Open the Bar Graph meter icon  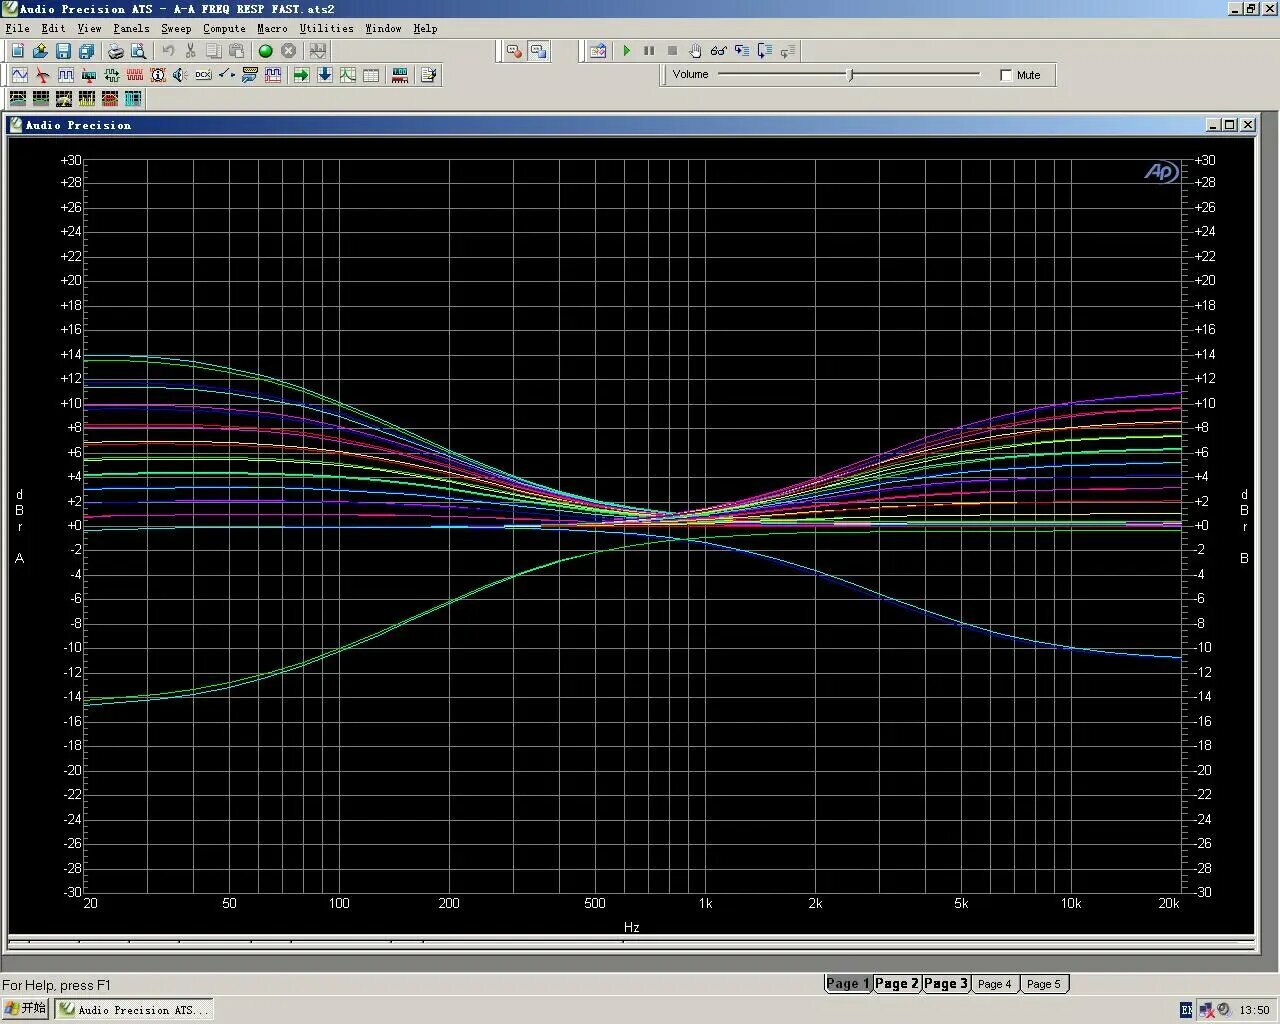[399, 75]
